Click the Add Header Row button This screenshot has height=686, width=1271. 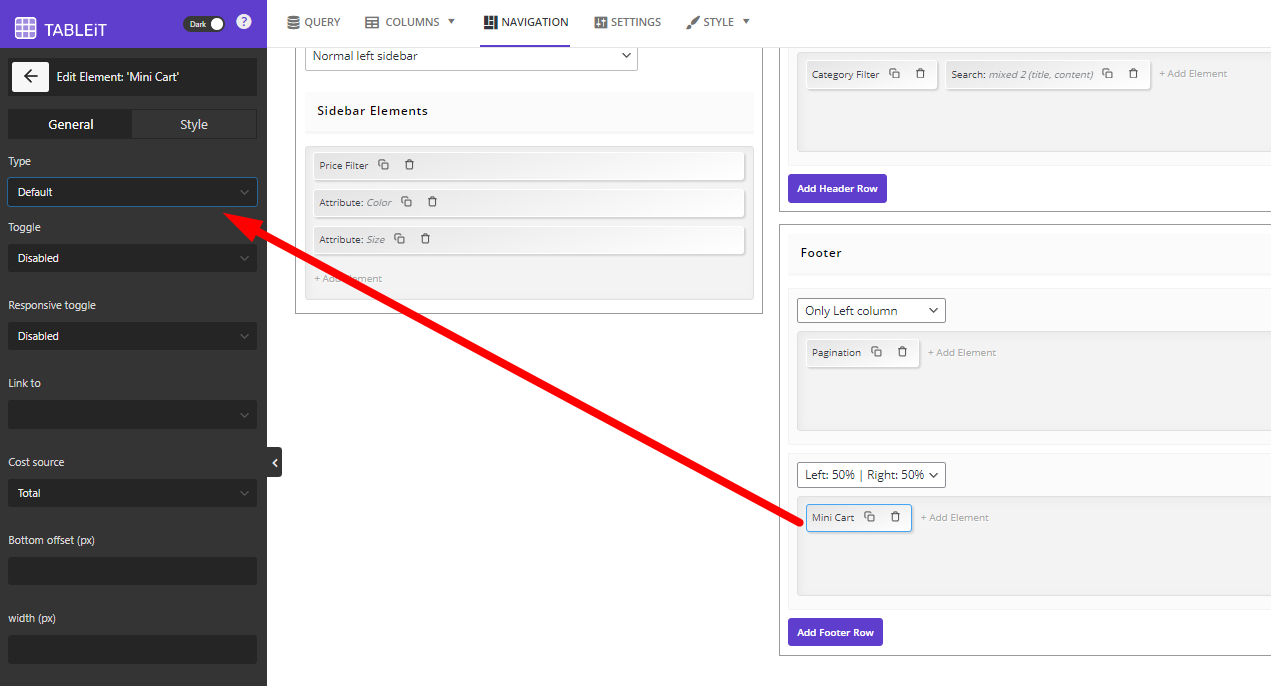tap(836, 188)
